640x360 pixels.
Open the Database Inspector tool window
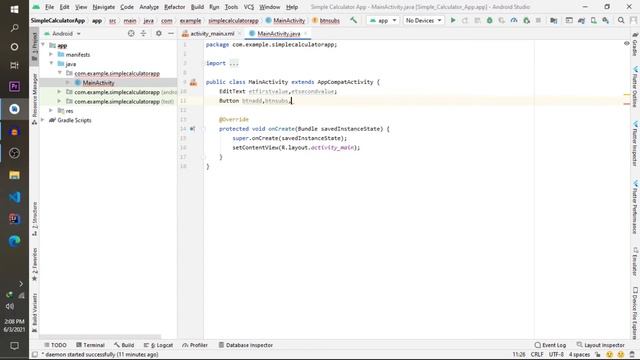[x=246, y=345]
